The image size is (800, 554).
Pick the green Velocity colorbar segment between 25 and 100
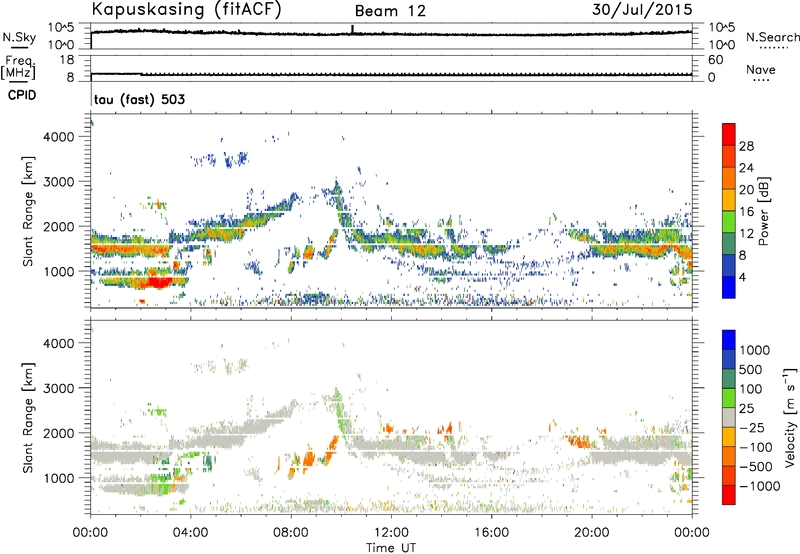(729, 398)
